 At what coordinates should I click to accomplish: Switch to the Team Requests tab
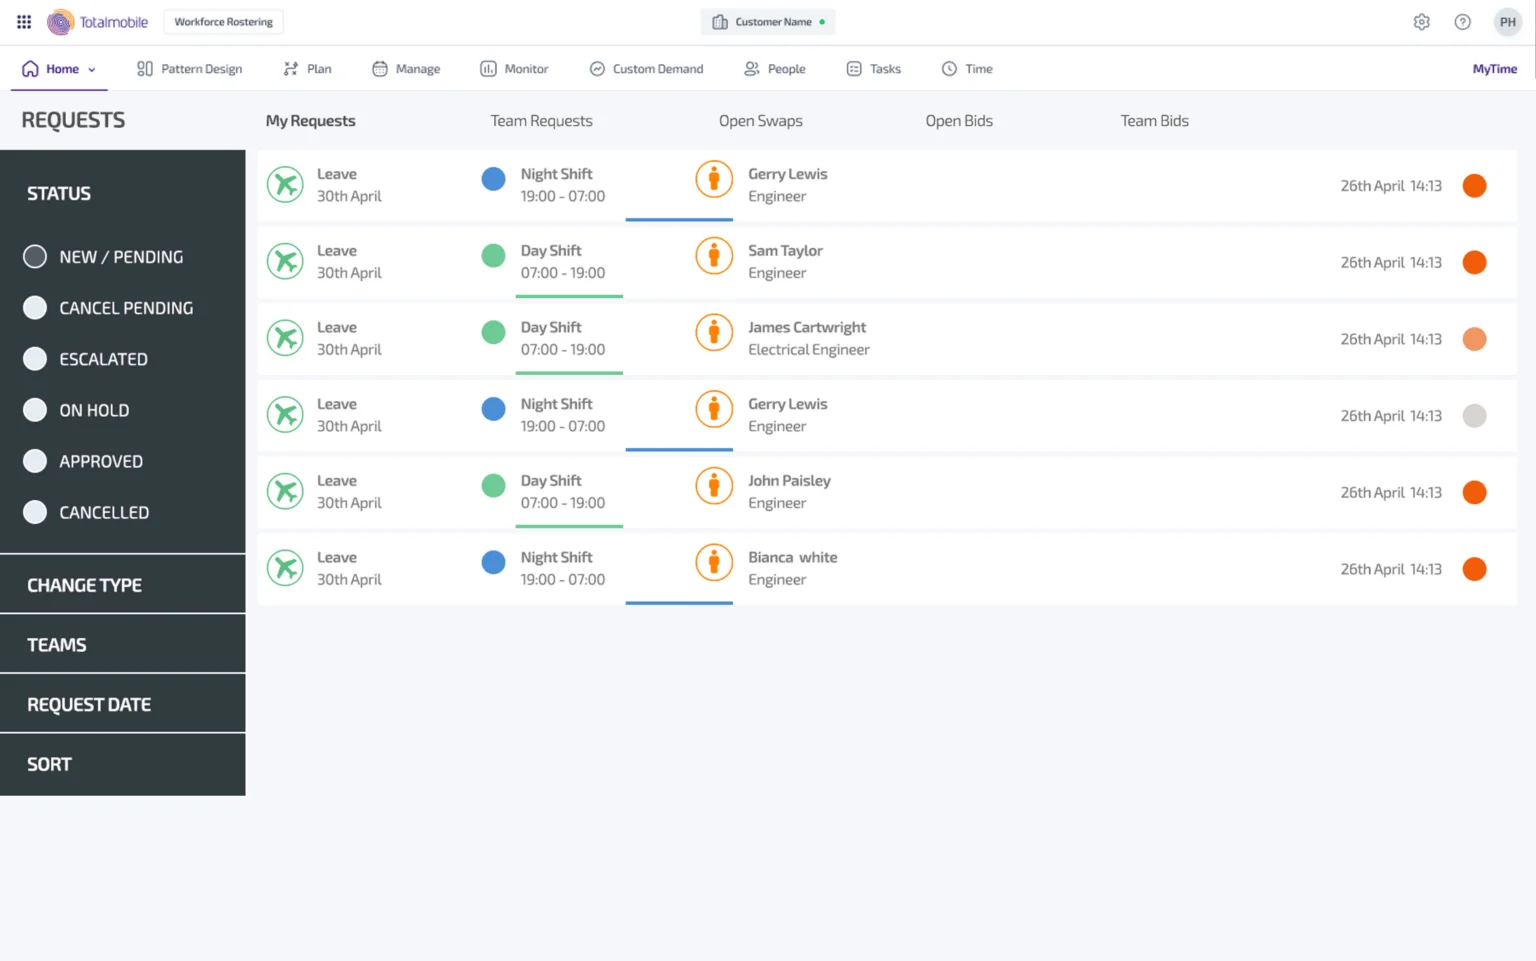[541, 121]
